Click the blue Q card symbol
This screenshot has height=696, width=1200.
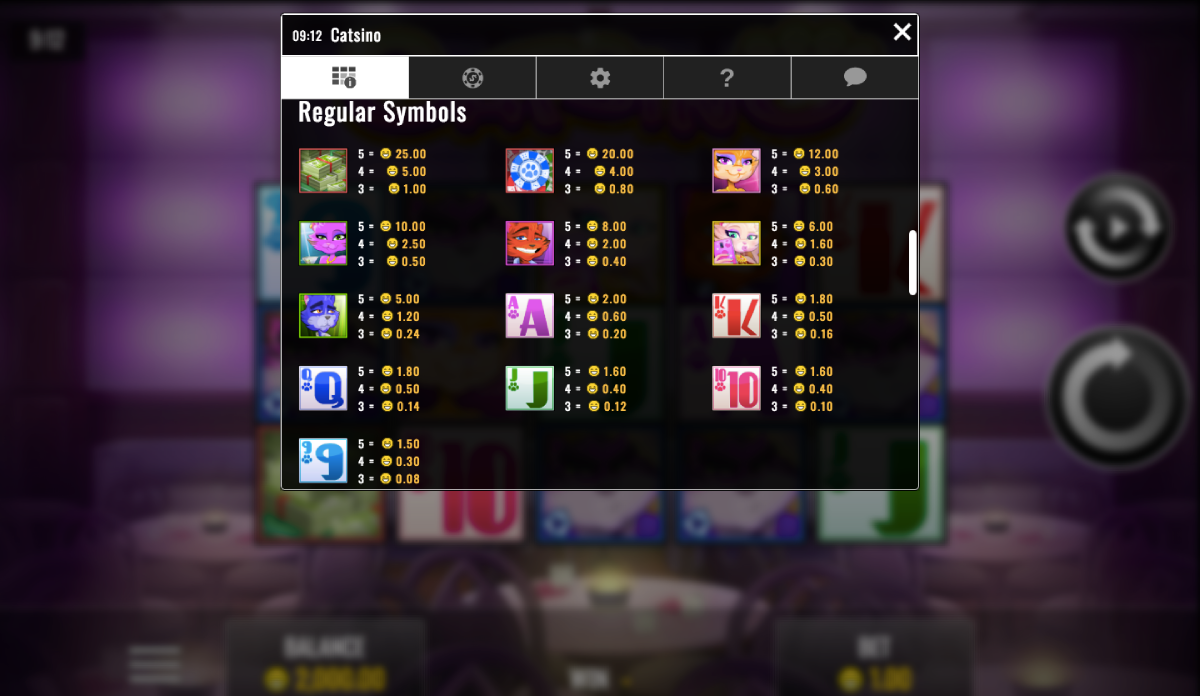(323, 388)
